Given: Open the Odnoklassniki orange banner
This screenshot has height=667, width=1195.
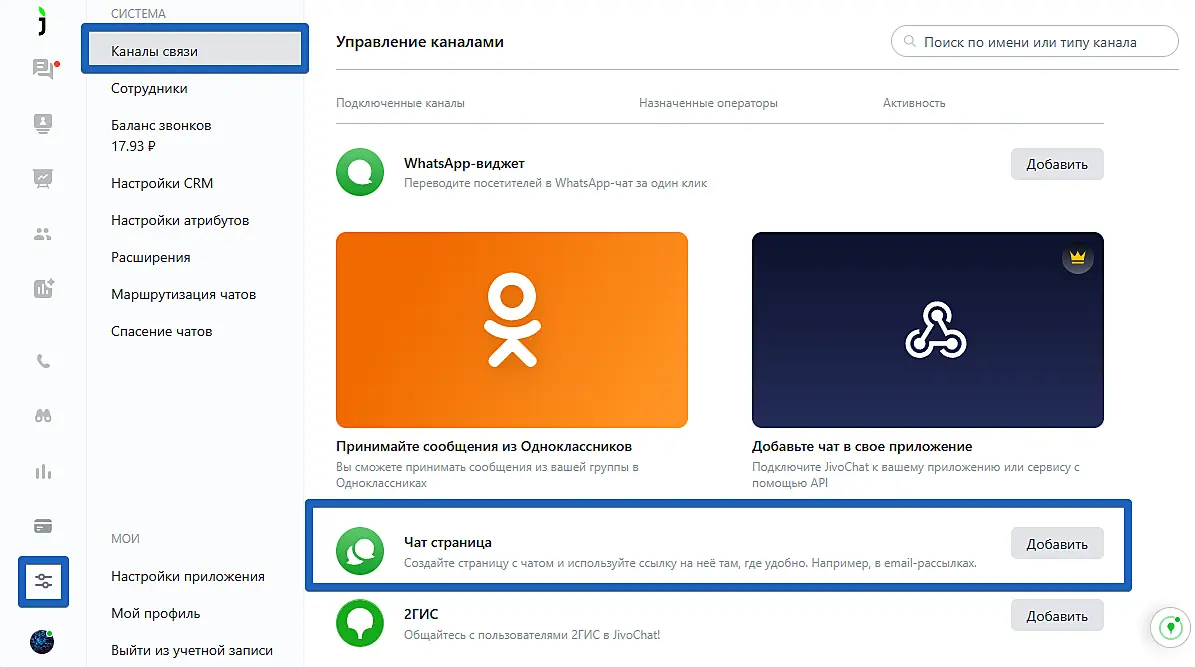Looking at the screenshot, I should pyautogui.click(x=511, y=330).
